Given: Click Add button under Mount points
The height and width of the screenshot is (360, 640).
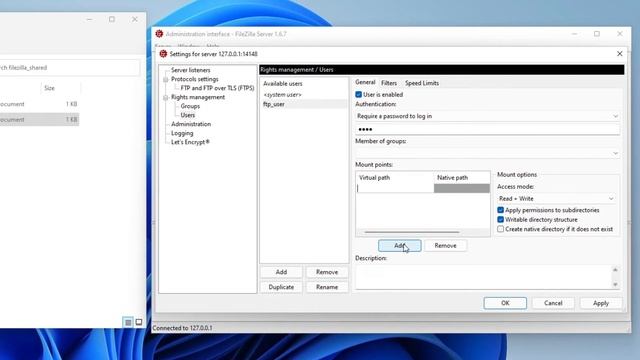Looking at the screenshot, I should (x=400, y=246).
